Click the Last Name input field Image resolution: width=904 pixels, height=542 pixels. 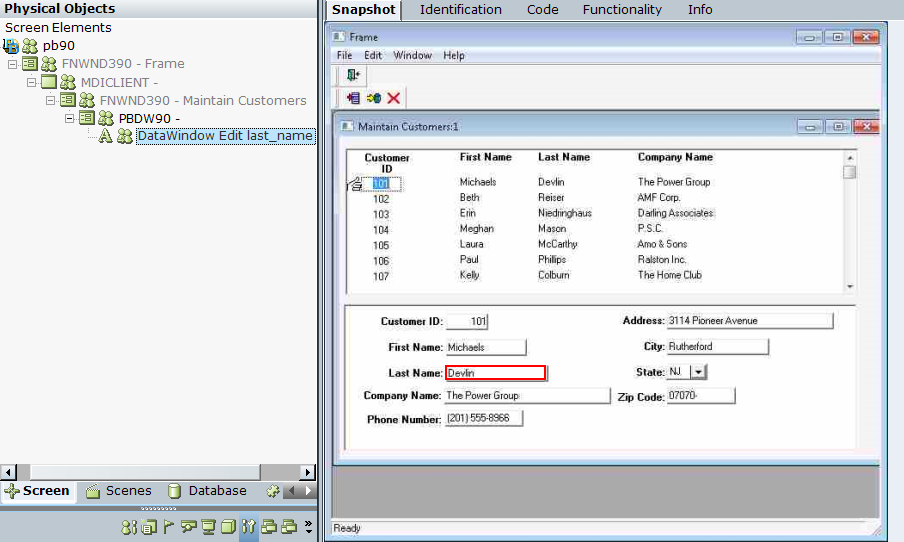495,373
